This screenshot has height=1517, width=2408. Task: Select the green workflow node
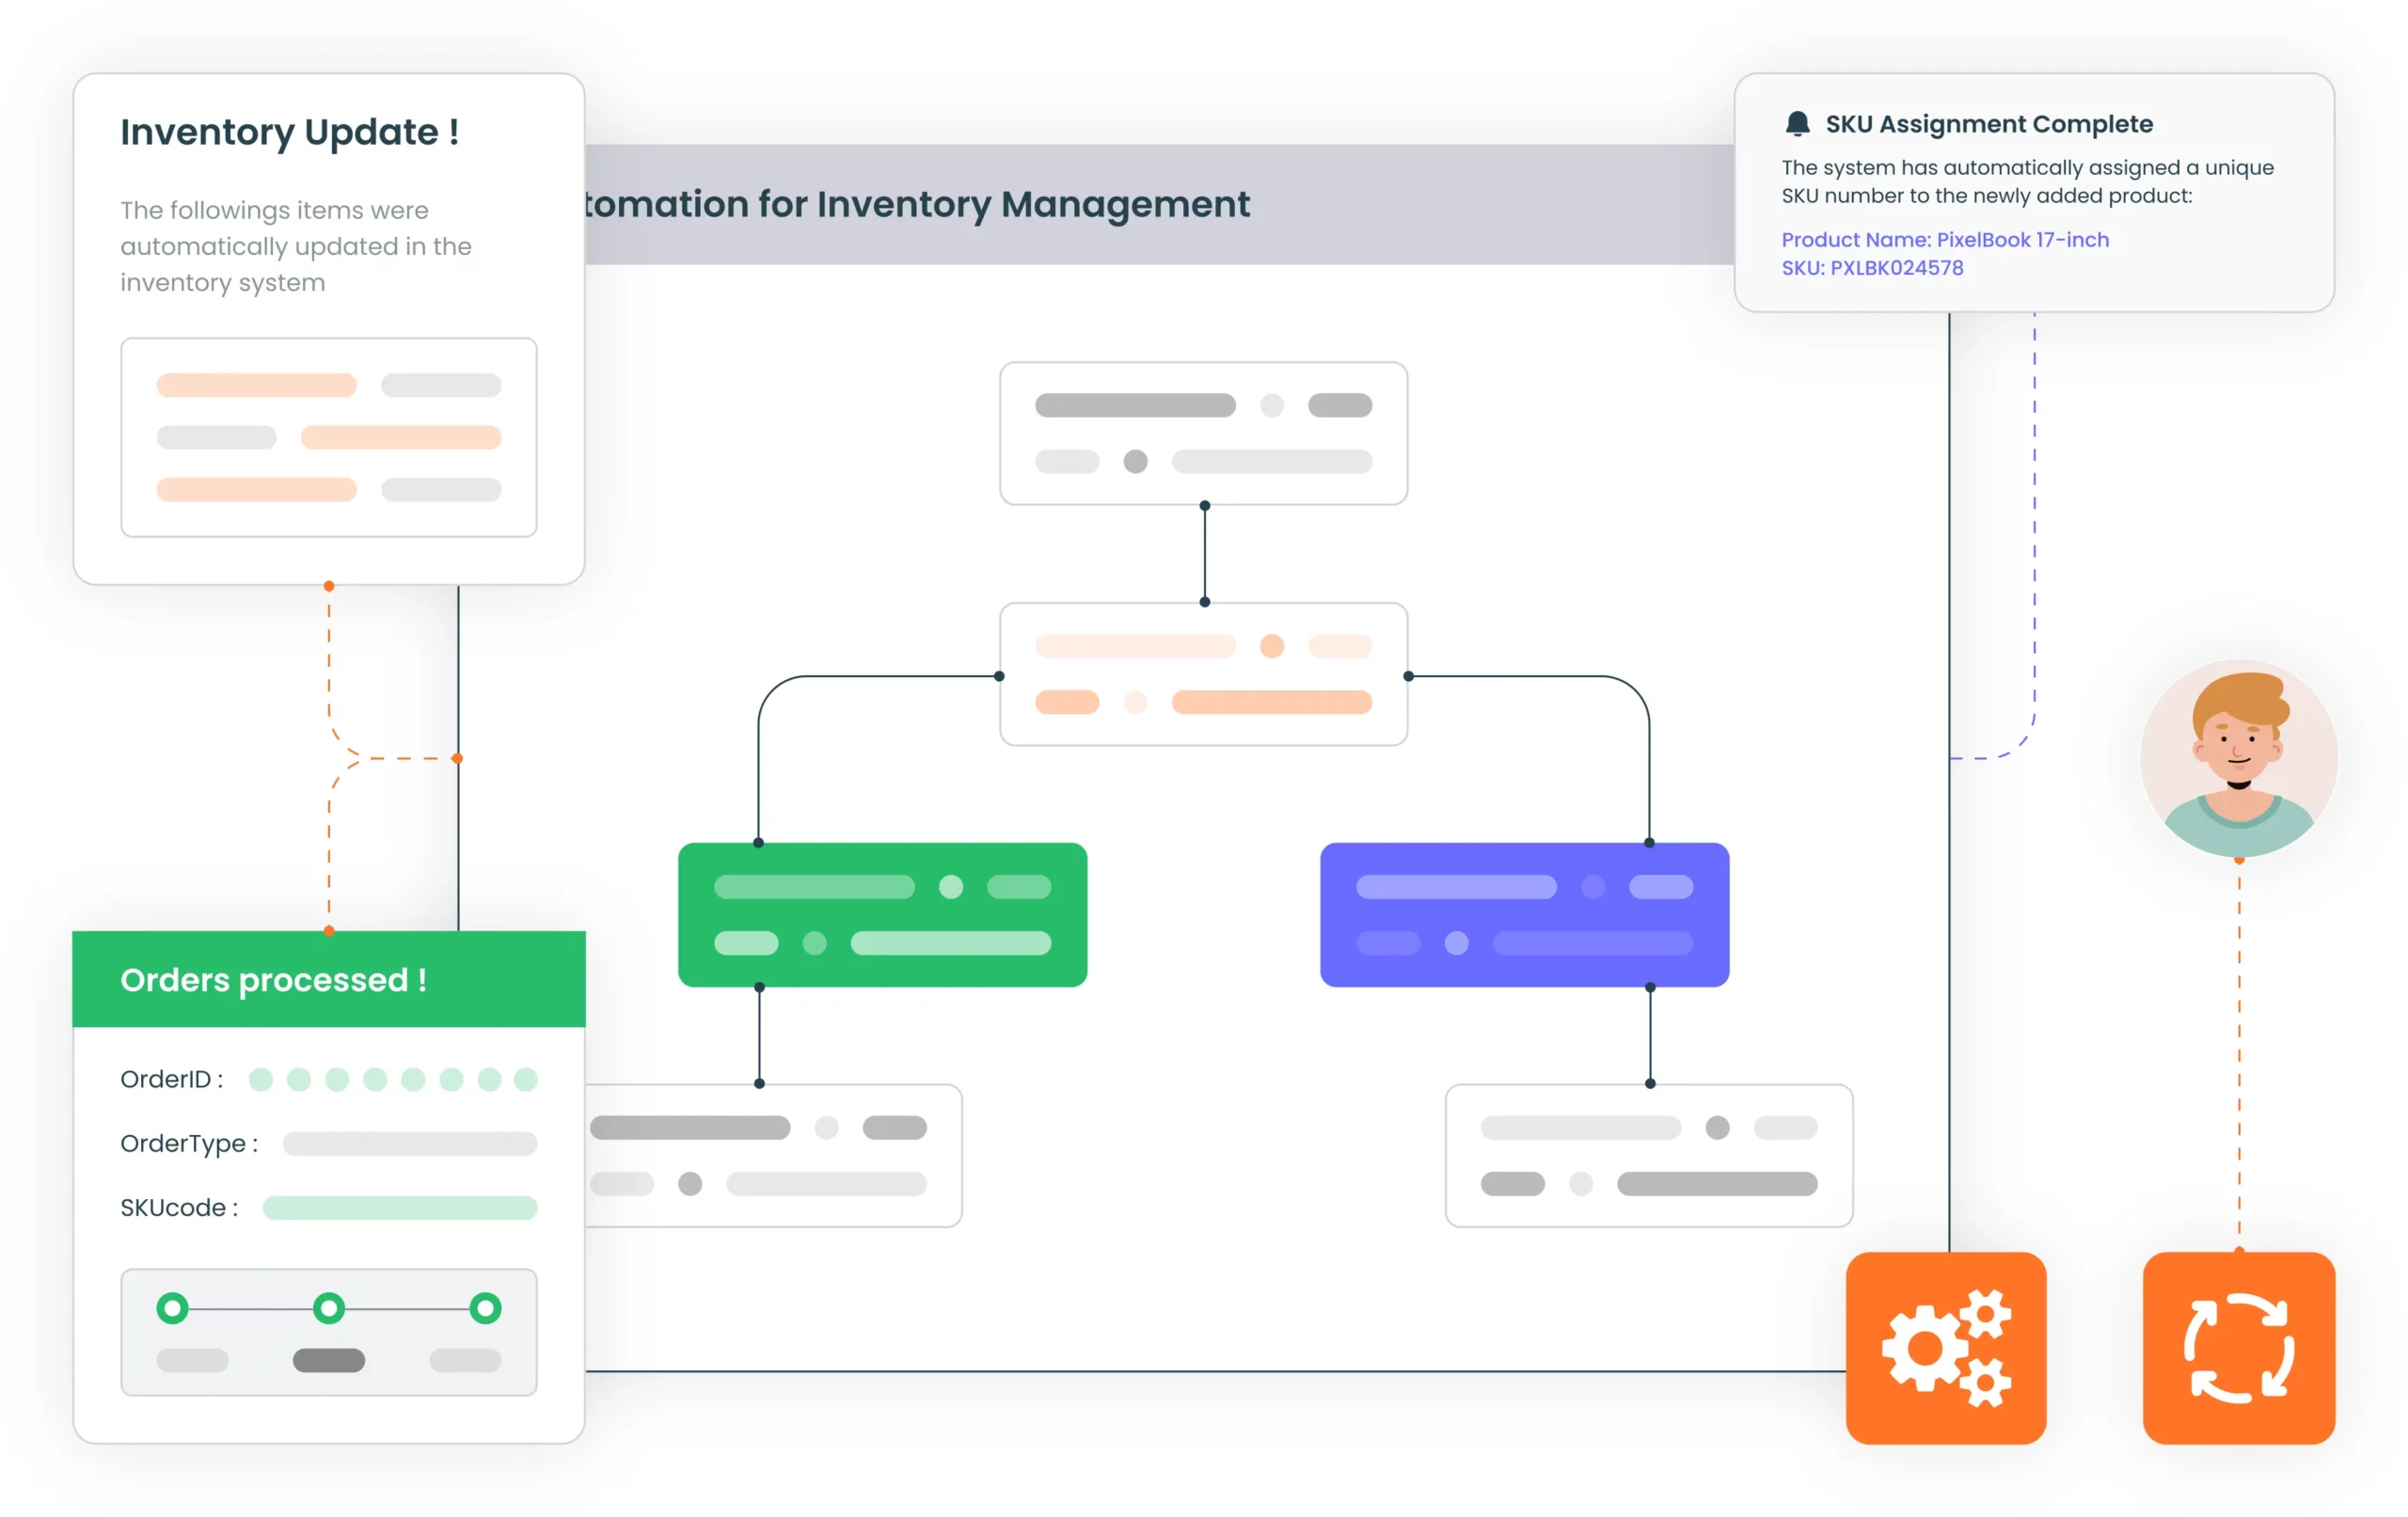[x=882, y=914]
